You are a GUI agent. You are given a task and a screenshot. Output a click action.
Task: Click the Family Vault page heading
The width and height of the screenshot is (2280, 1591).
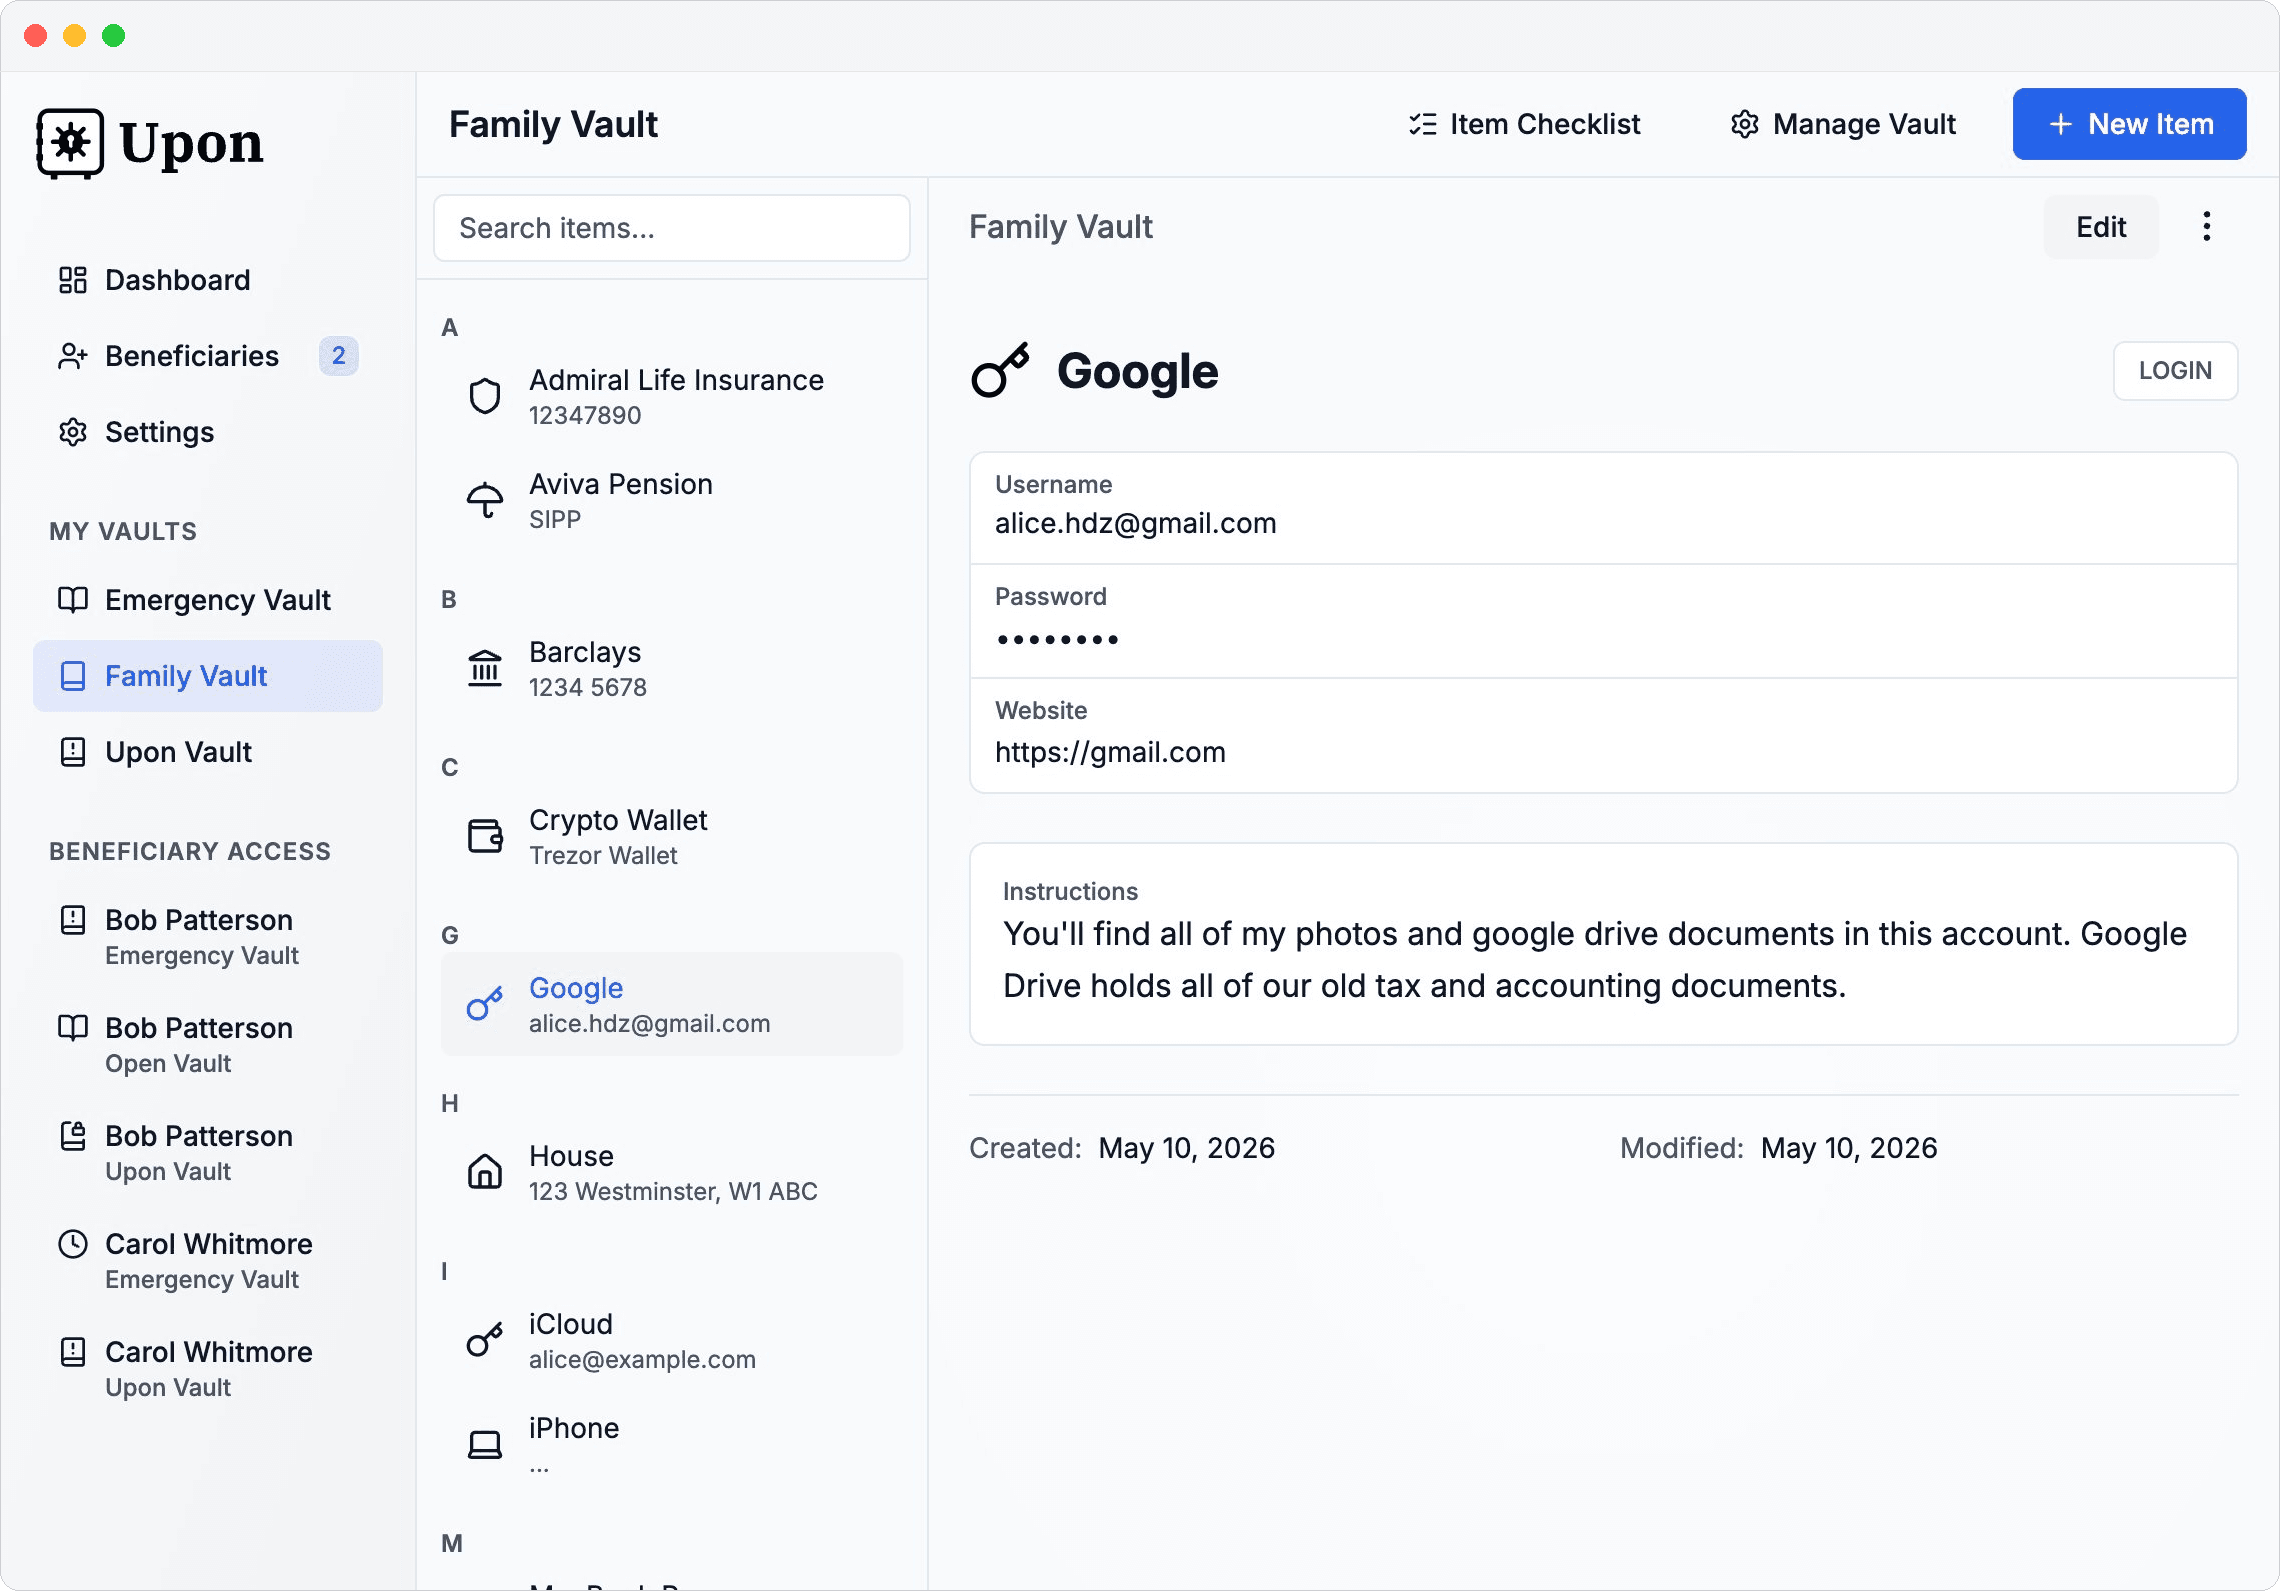coord(553,124)
